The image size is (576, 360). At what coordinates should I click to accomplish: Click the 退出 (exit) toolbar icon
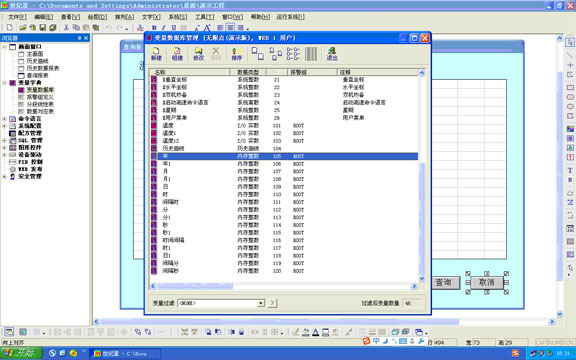332,54
